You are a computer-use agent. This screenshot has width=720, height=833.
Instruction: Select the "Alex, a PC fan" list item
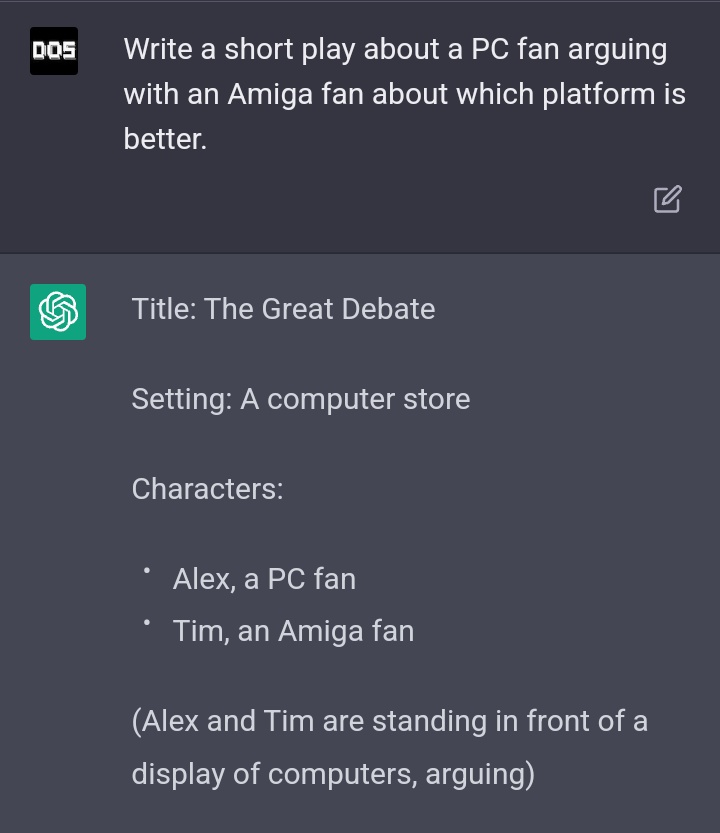(264, 579)
